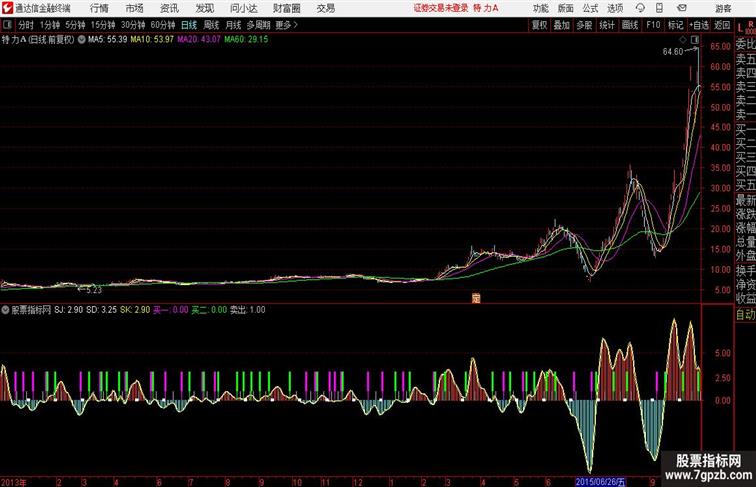756x487 pixels.
Task: Open the 版面 menu
Action: (566, 8)
